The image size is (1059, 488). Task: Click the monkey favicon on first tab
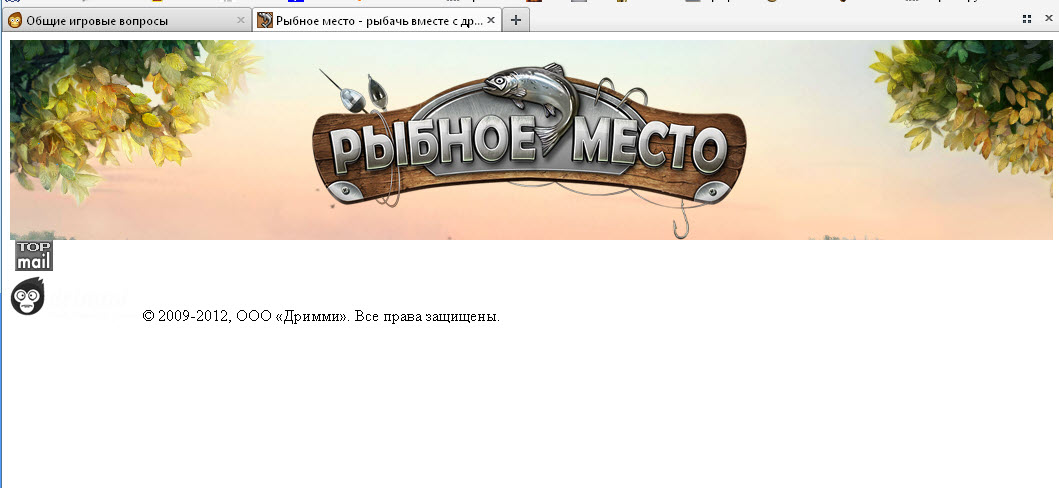tap(15, 20)
